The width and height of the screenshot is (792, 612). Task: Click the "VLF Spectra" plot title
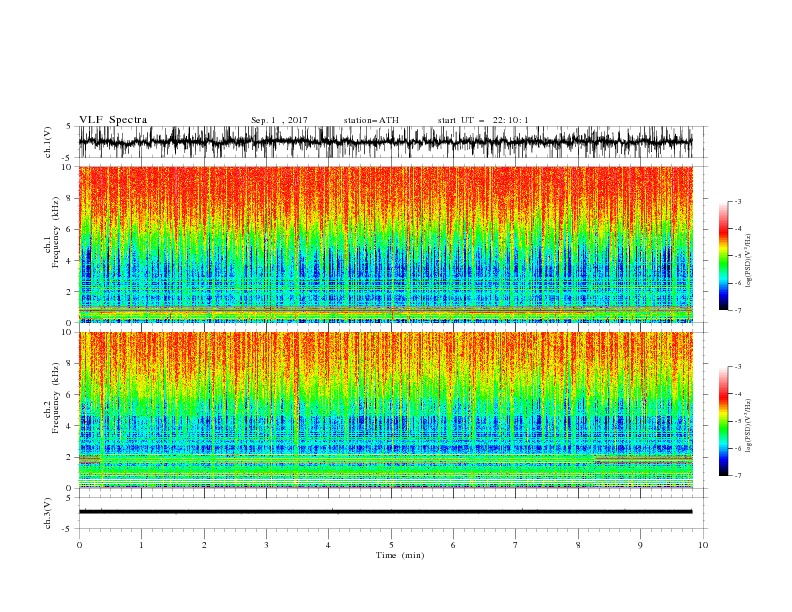tap(113, 120)
